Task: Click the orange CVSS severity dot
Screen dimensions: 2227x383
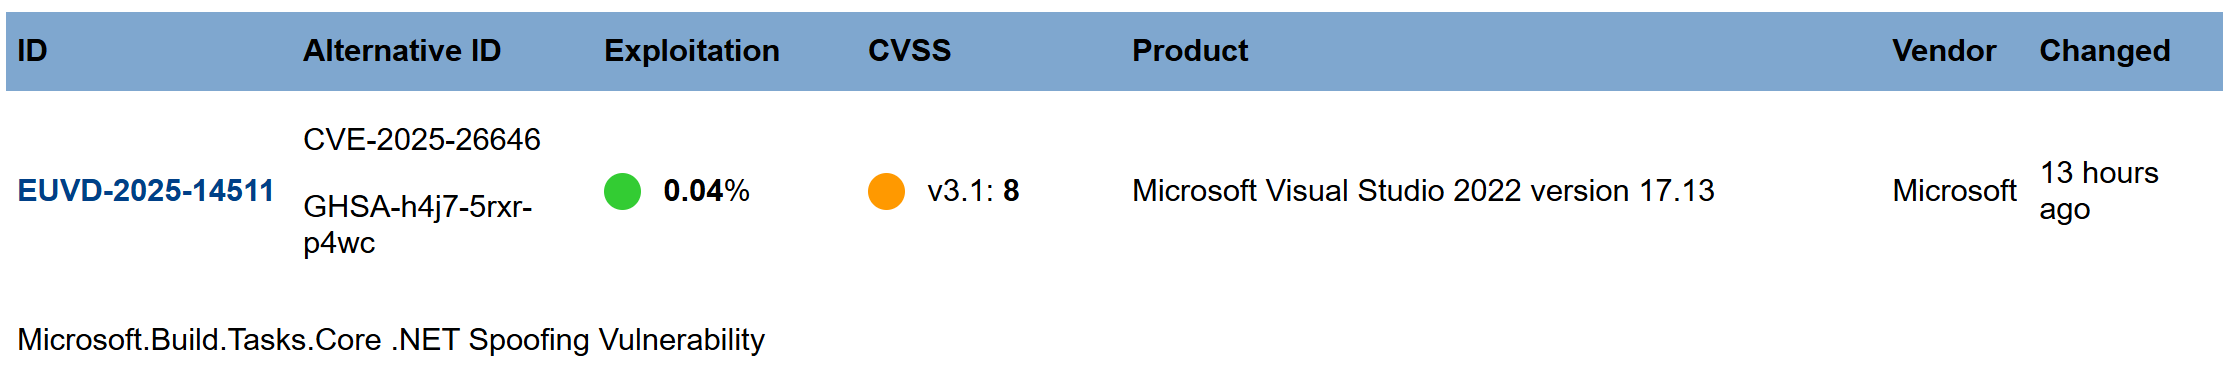Action: click(x=886, y=191)
